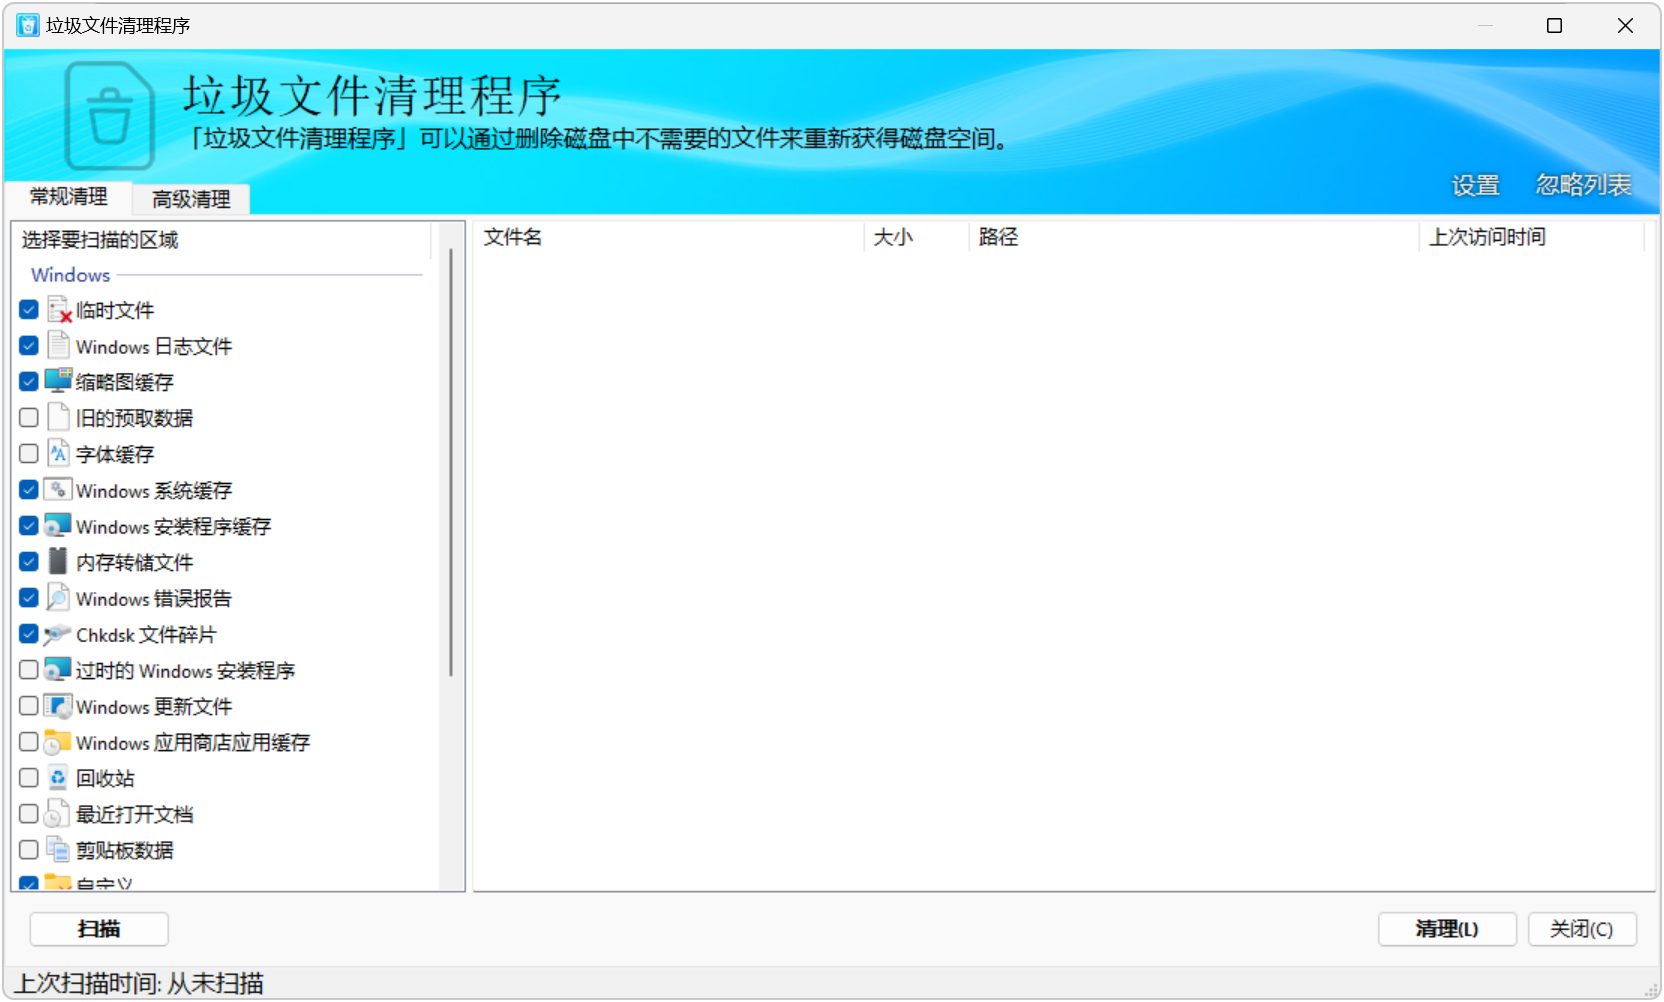Image resolution: width=1664 pixels, height=1002 pixels.
Task: Click the 最近打开文档 icon
Action: [x=59, y=814]
